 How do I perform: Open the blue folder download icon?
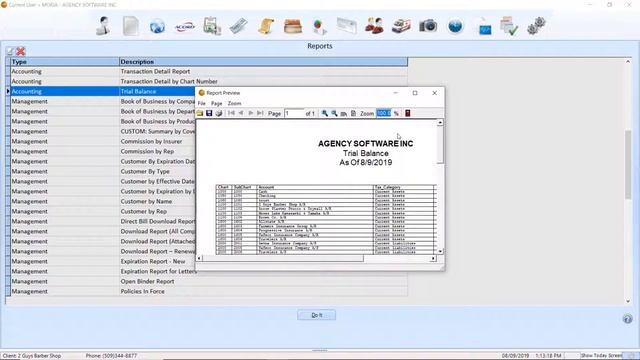click(484, 27)
